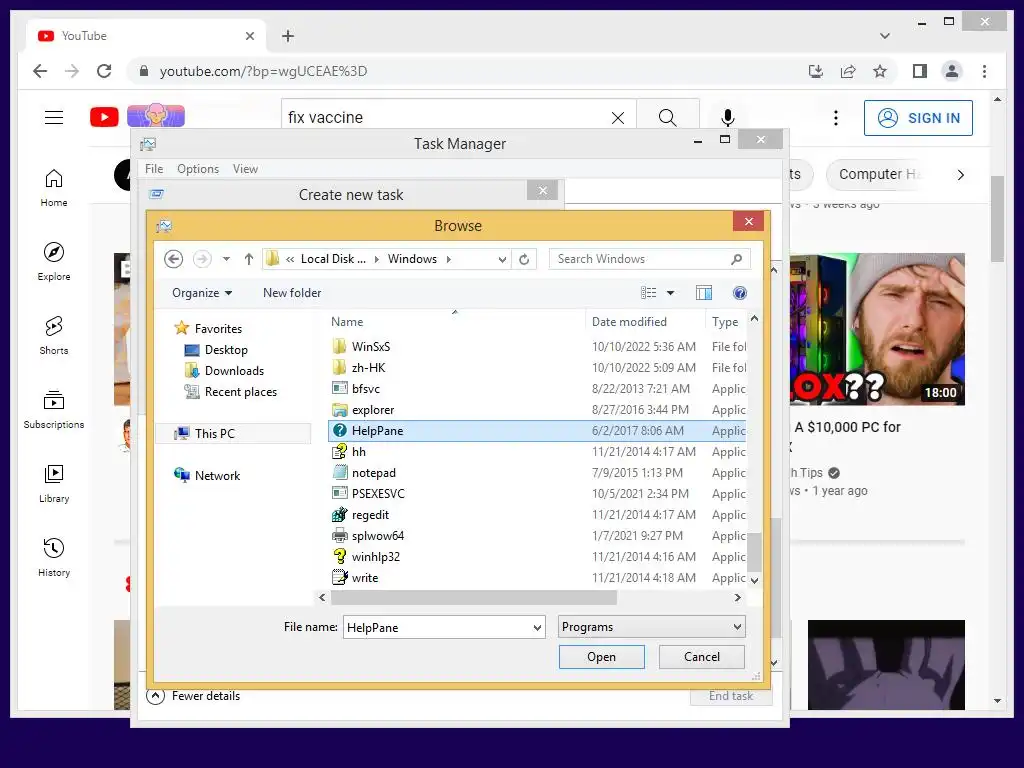Select the WinSxS folder row

pos(537,347)
